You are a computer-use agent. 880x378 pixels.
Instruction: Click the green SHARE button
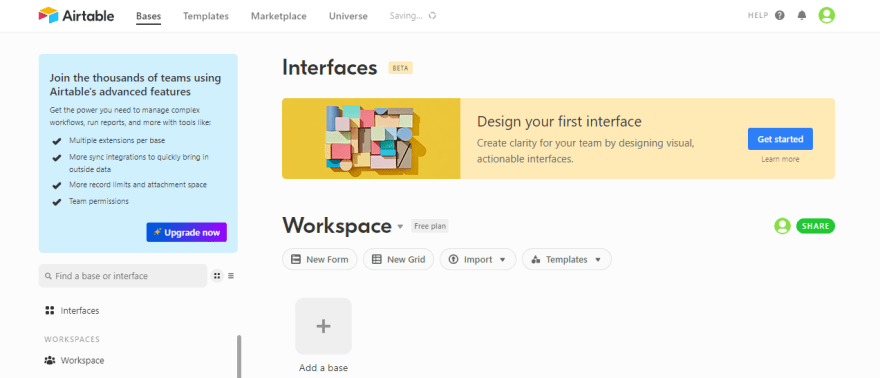pyautogui.click(x=815, y=226)
